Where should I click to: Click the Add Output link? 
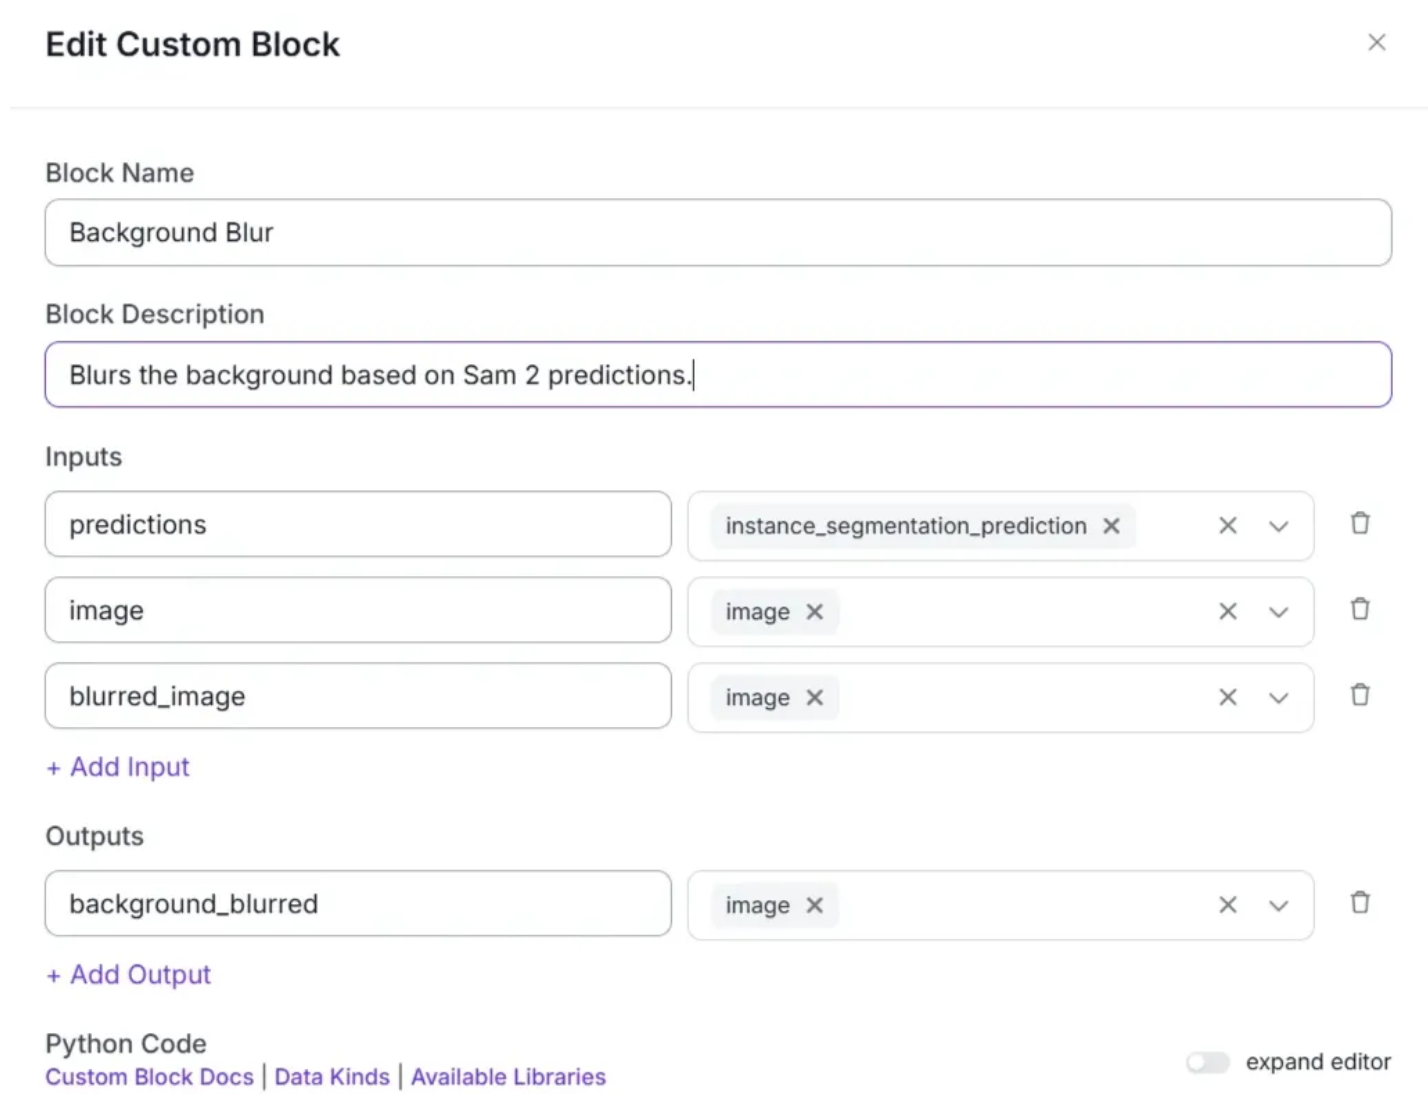tap(129, 975)
